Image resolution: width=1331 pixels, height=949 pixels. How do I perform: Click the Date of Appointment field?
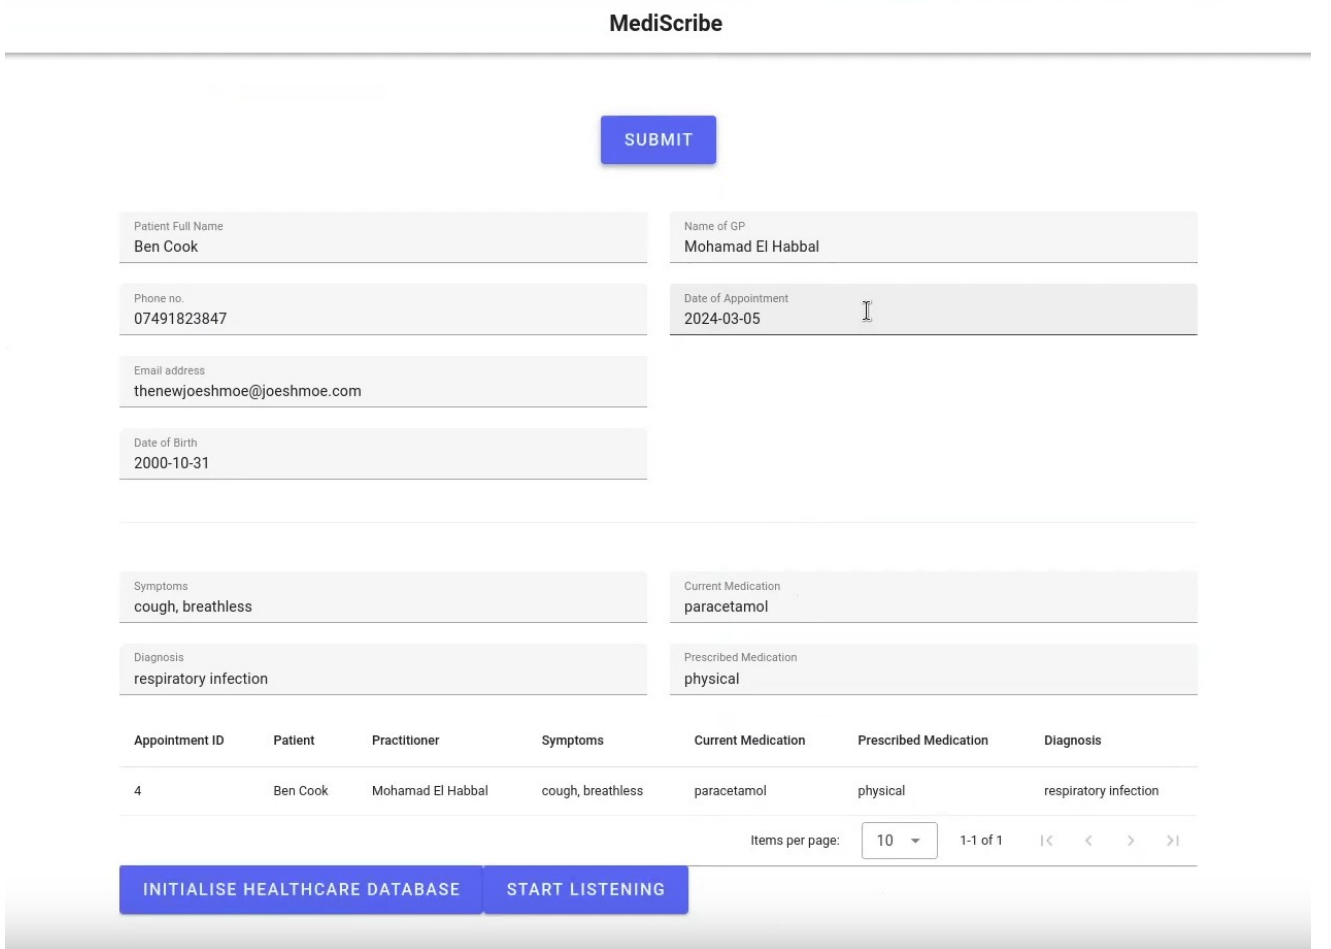[x=932, y=319]
